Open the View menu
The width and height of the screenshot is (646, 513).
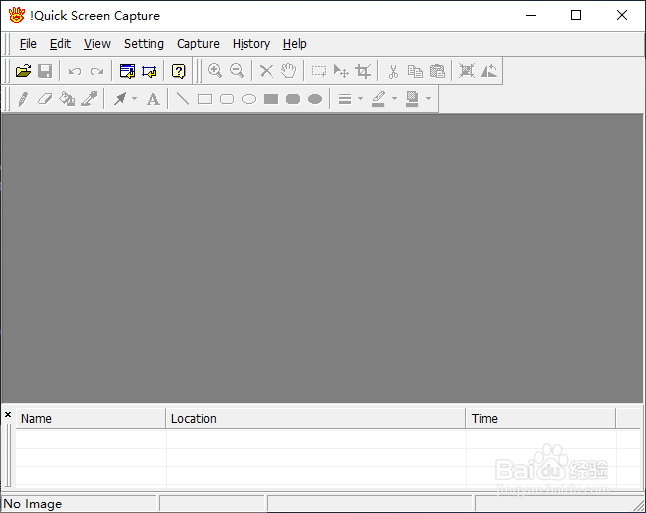click(97, 44)
